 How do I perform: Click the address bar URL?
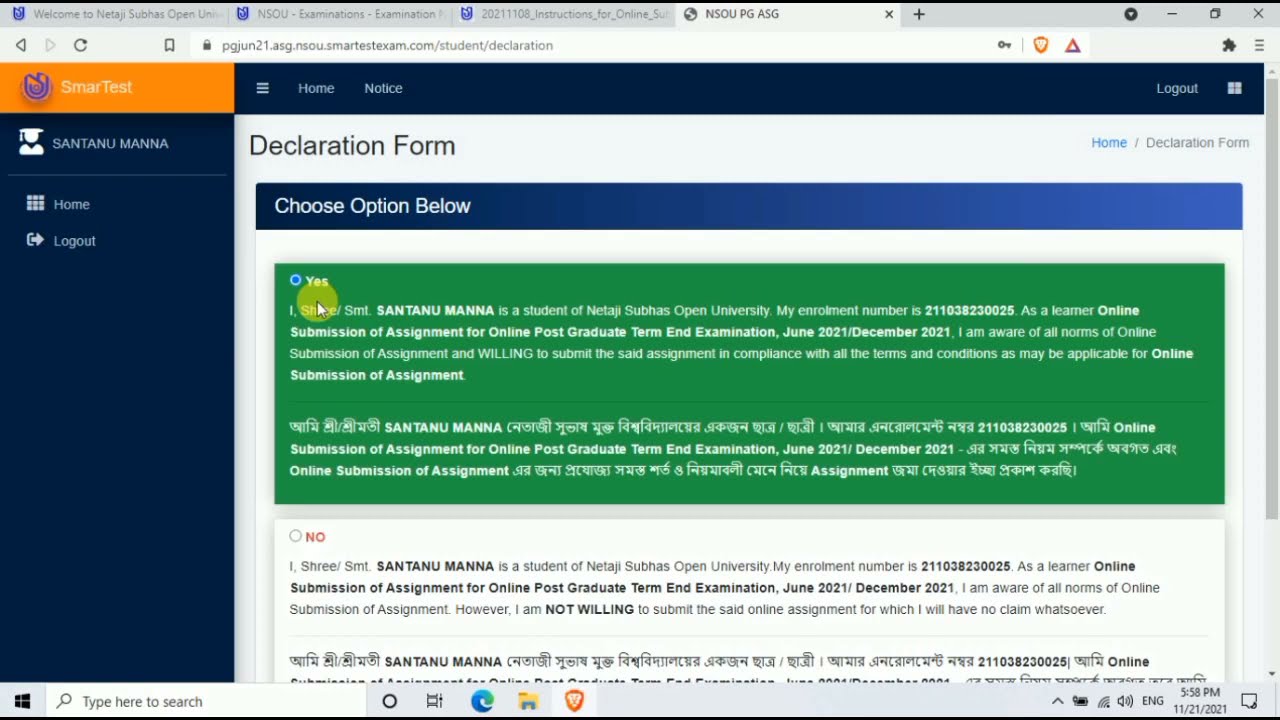[387, 45]
